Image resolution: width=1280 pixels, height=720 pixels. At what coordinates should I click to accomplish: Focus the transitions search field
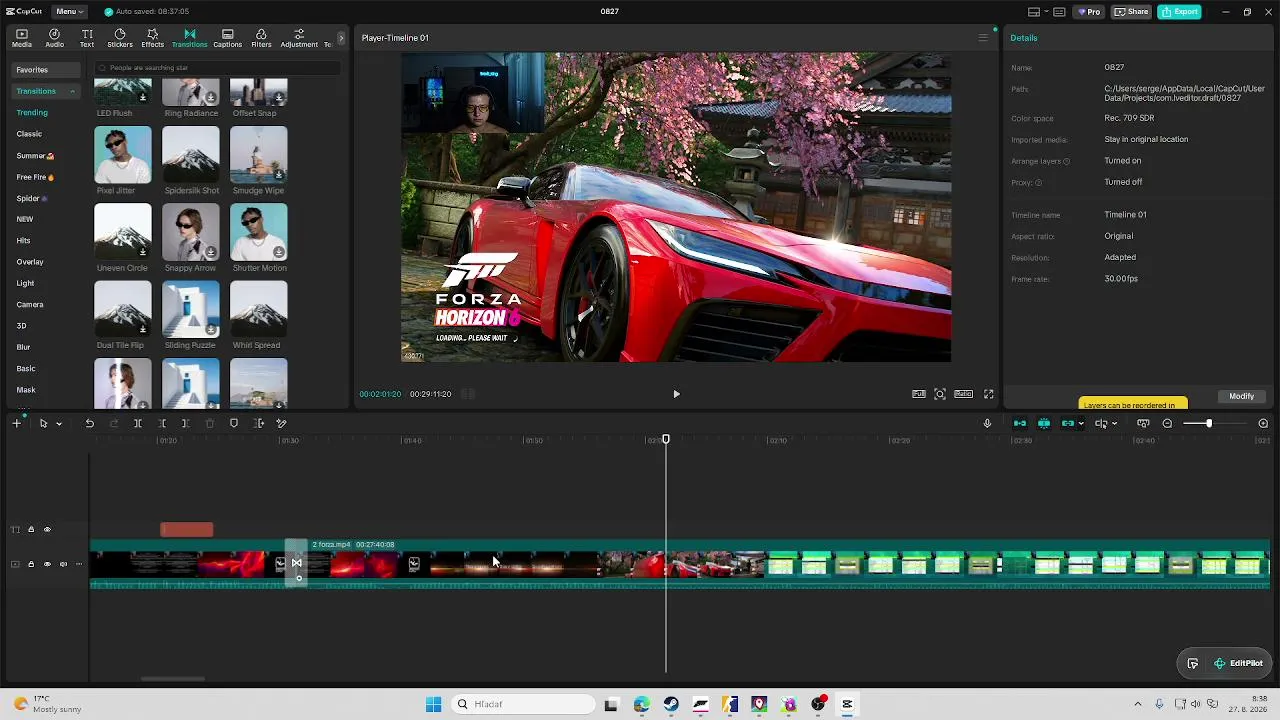click(x=217, y=68)
